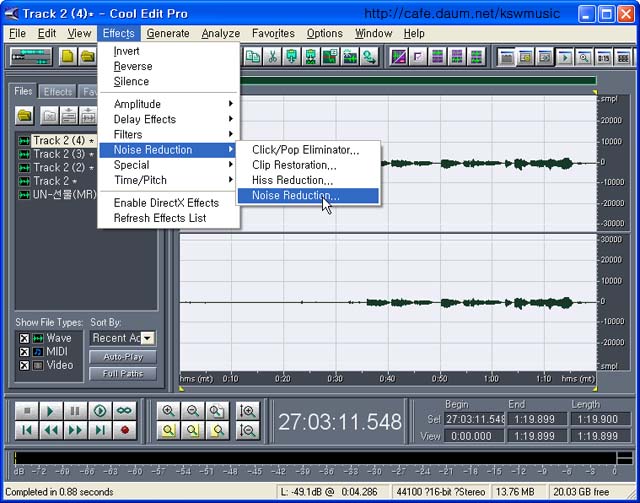Click Zoom In horizontally icon
640x503 pixels.
[169, 411]
